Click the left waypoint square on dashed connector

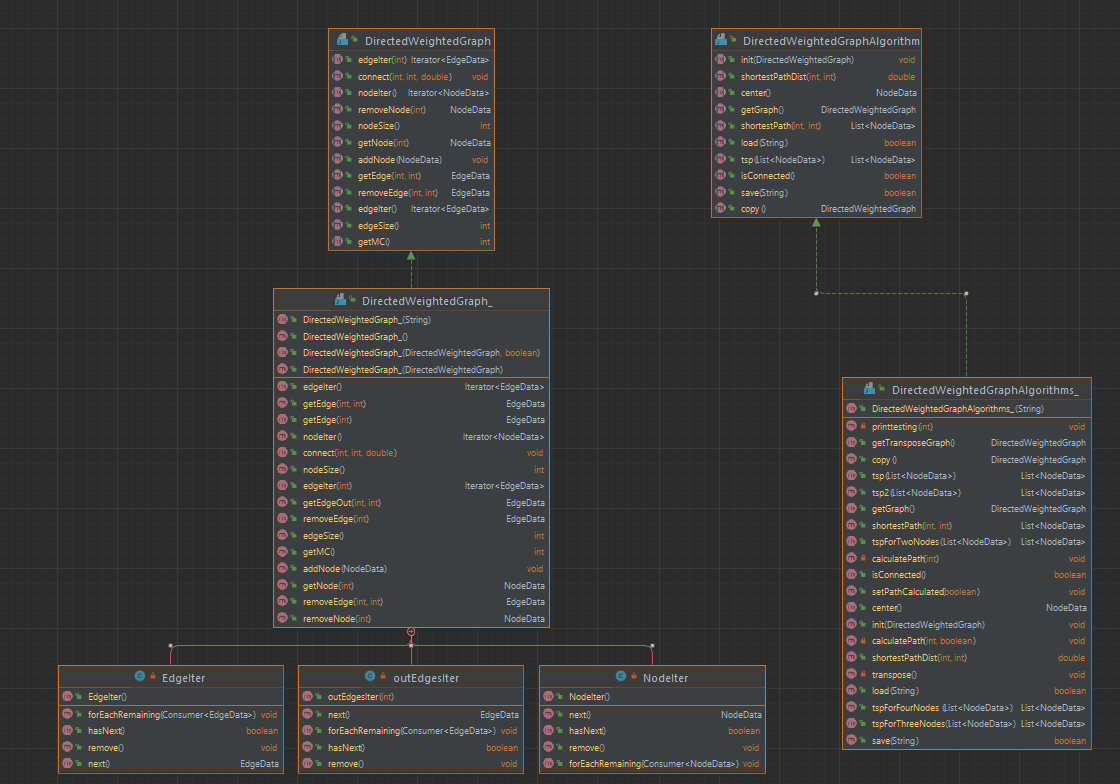coord(816,294)
